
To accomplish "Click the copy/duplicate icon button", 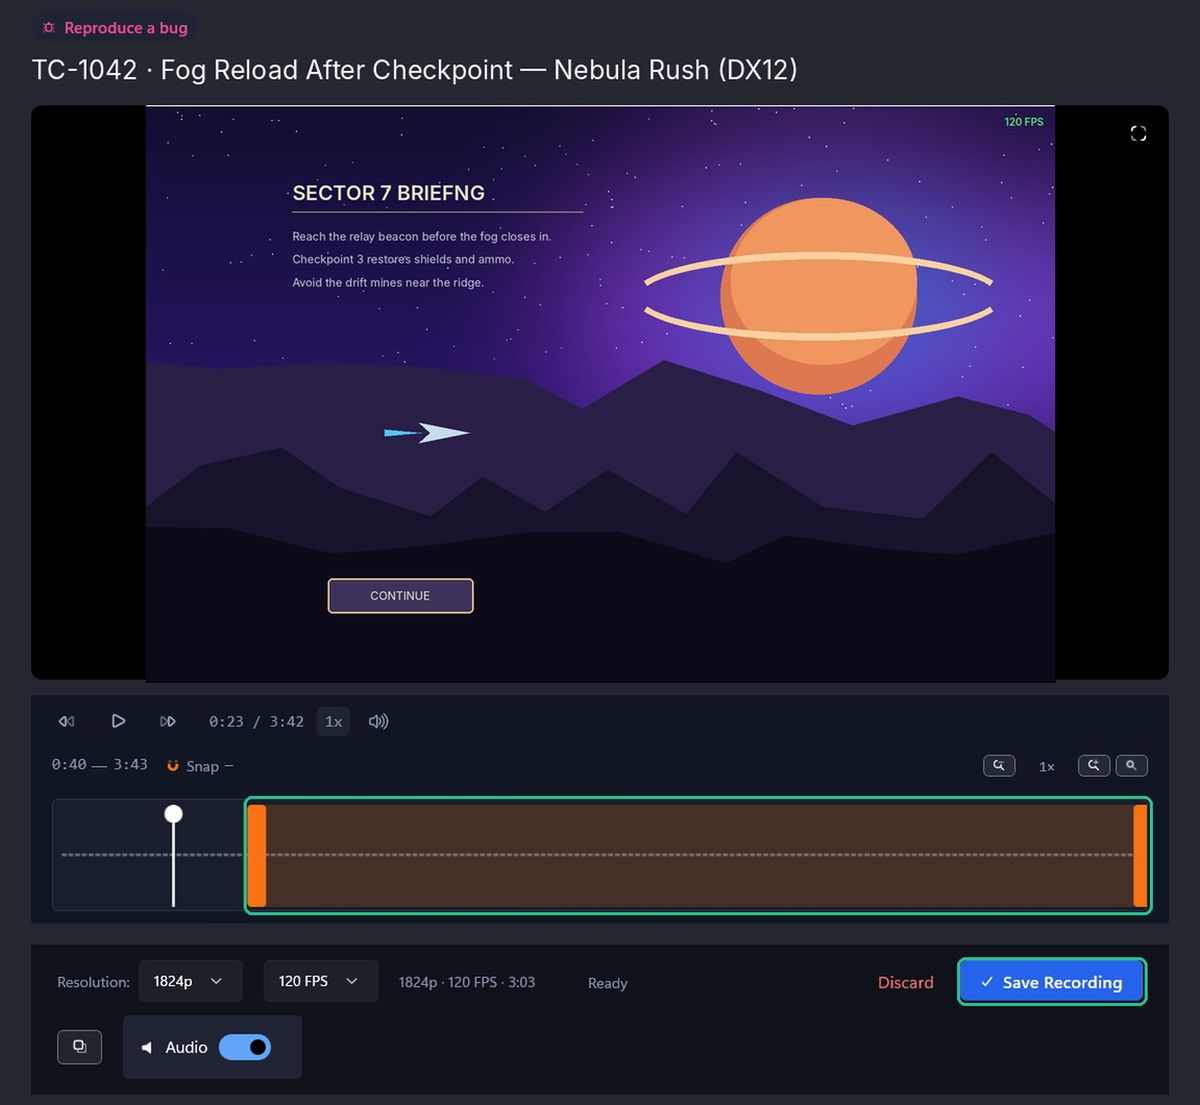I will click(x=80, y=1047).
